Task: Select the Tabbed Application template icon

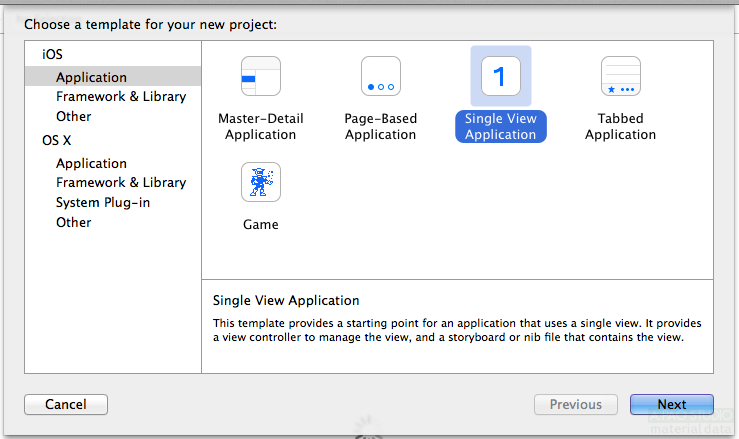Action: [x=621, y=76]
